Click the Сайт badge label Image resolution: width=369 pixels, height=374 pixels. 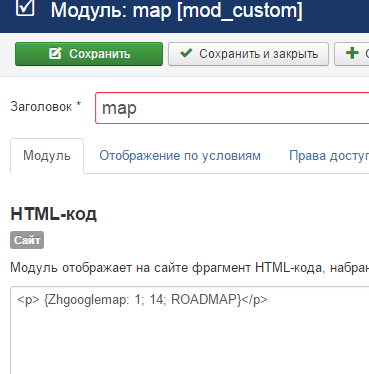27,240
